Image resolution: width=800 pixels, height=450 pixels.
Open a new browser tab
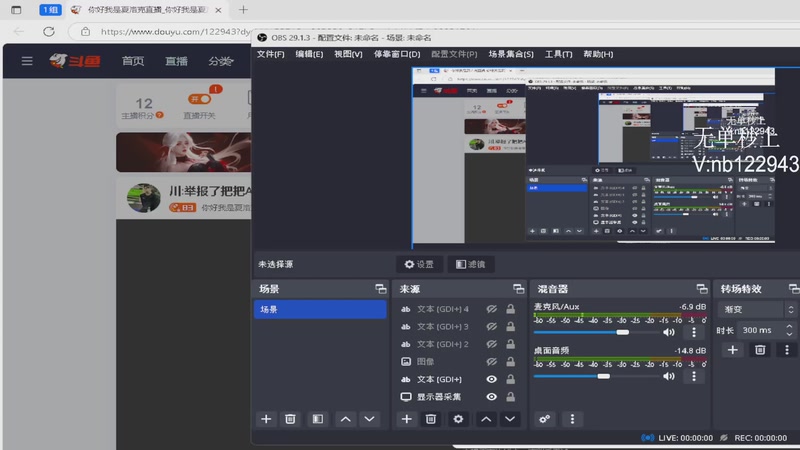tap(243, 10)
